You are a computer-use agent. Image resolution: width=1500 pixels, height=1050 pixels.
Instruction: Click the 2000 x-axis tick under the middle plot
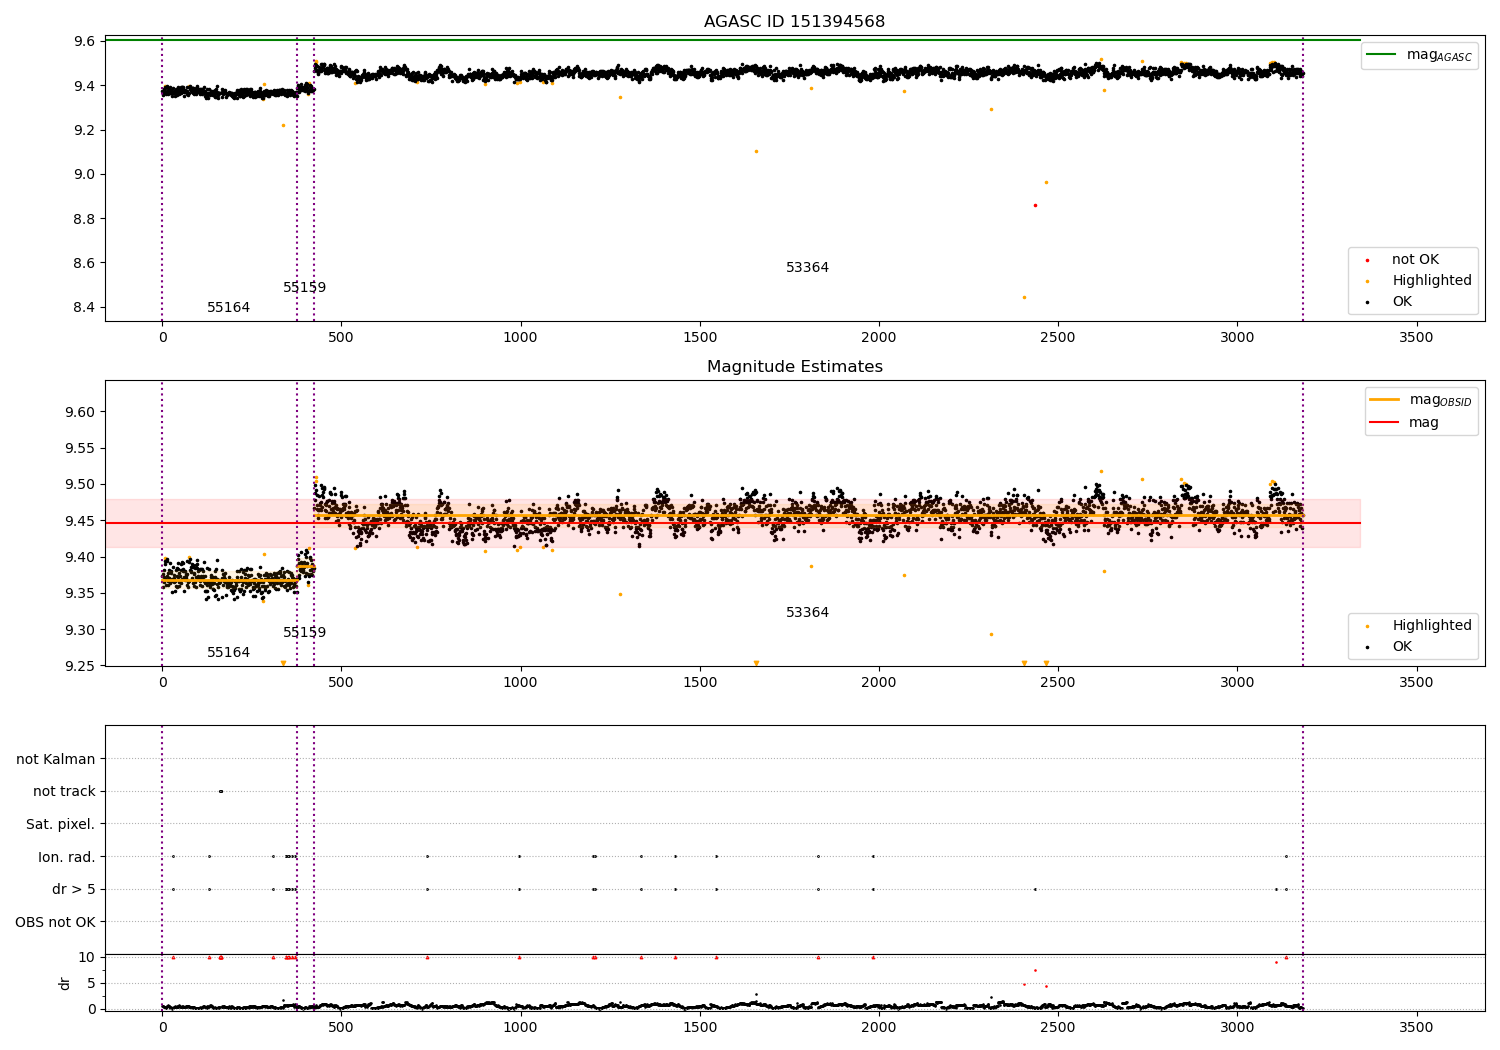879,683
